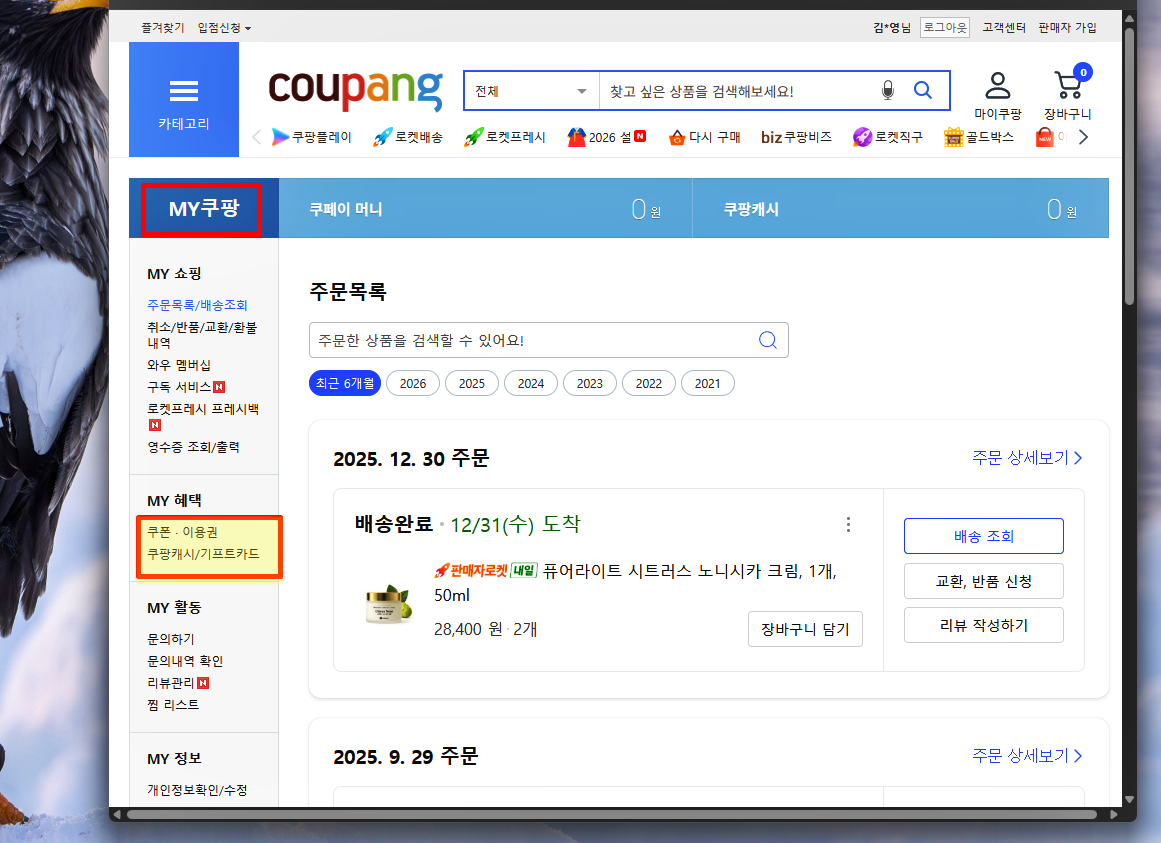The width and height of the screenshot is (1161, 843).
Task: Click the 쿠팡캐시 balance panel
Action: 900,209
